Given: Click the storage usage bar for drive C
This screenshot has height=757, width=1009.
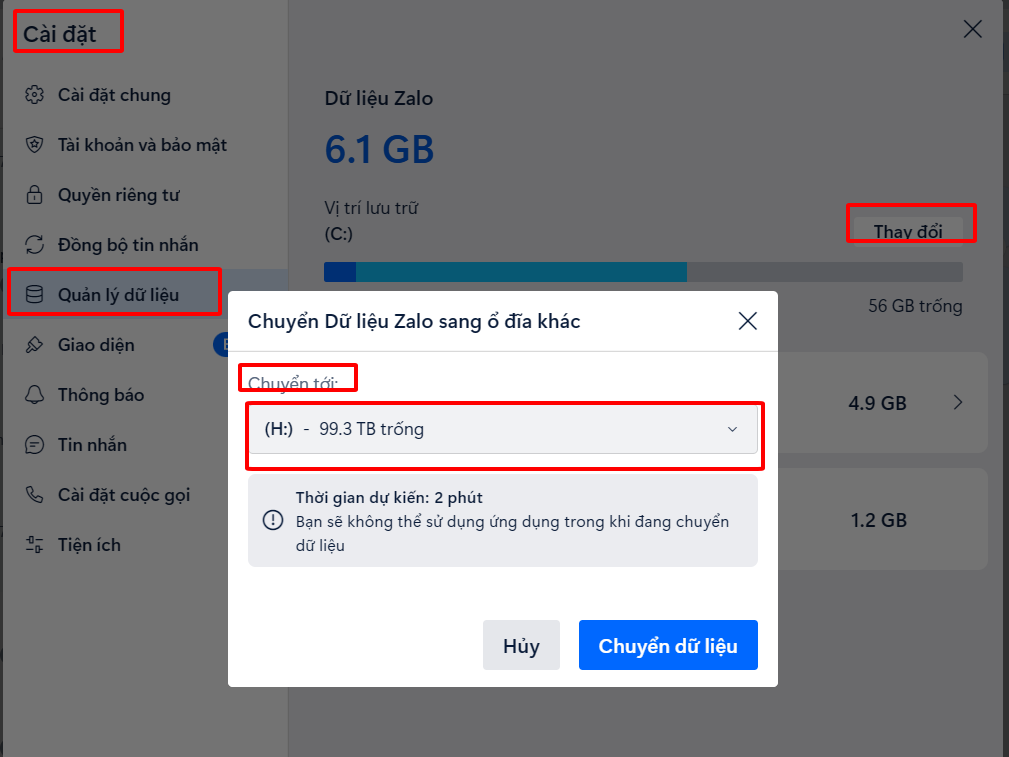Looking at the screenshot, I should (642, 272).
